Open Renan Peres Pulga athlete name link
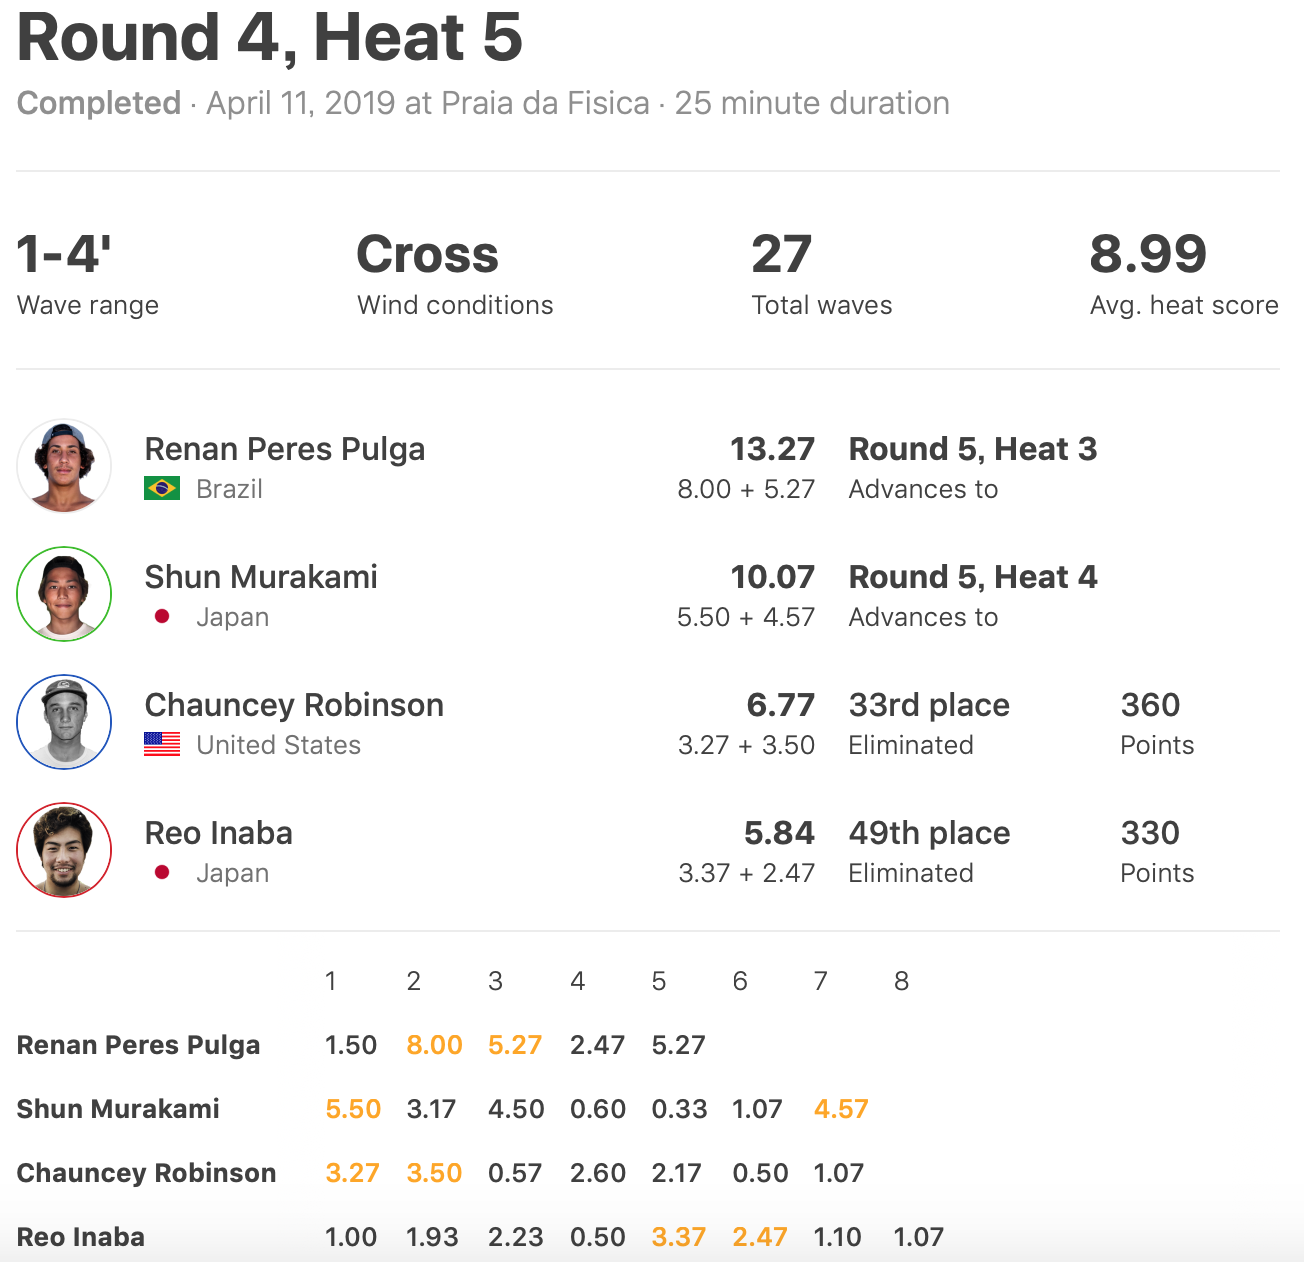The width and height of the screenshot is (1304, 1262). [285, 449]
